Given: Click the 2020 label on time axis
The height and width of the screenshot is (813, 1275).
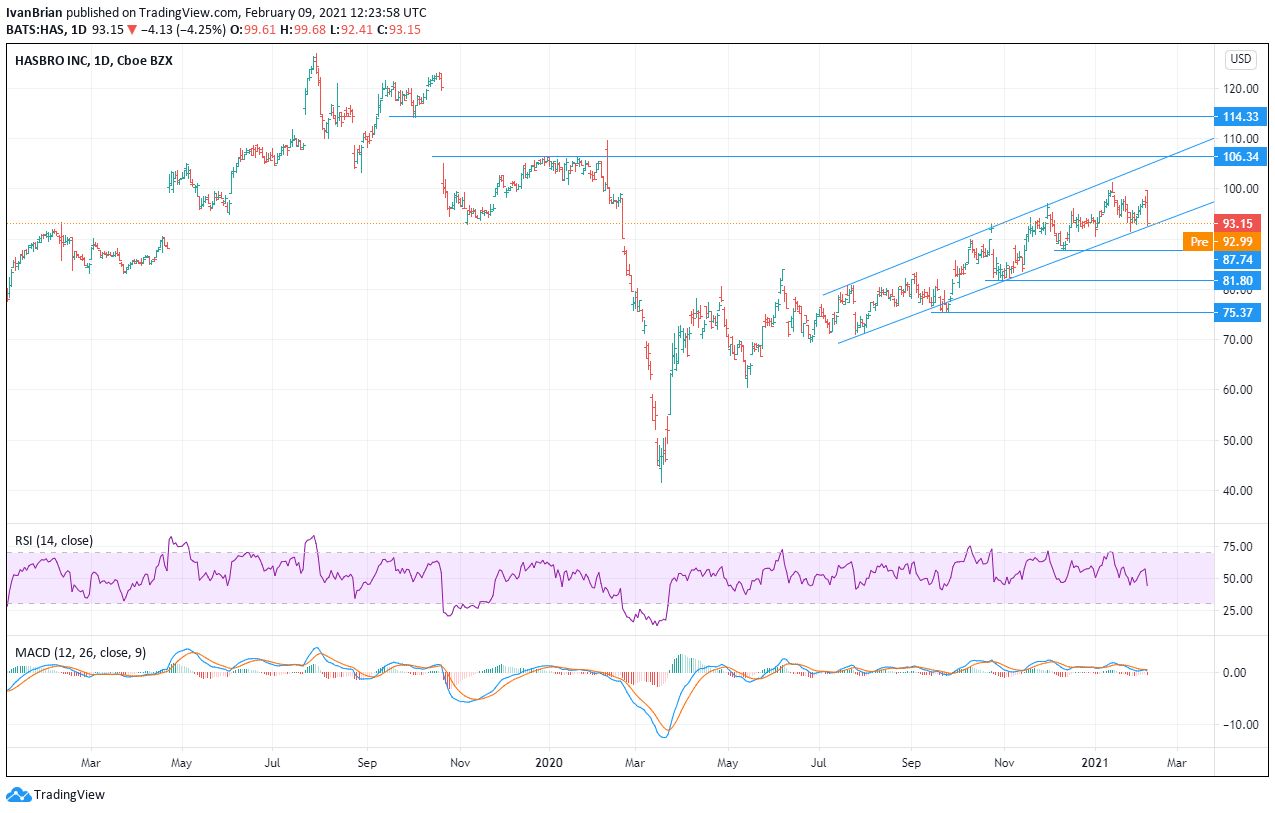Looking at the screenshot, I should coord(550,762).
